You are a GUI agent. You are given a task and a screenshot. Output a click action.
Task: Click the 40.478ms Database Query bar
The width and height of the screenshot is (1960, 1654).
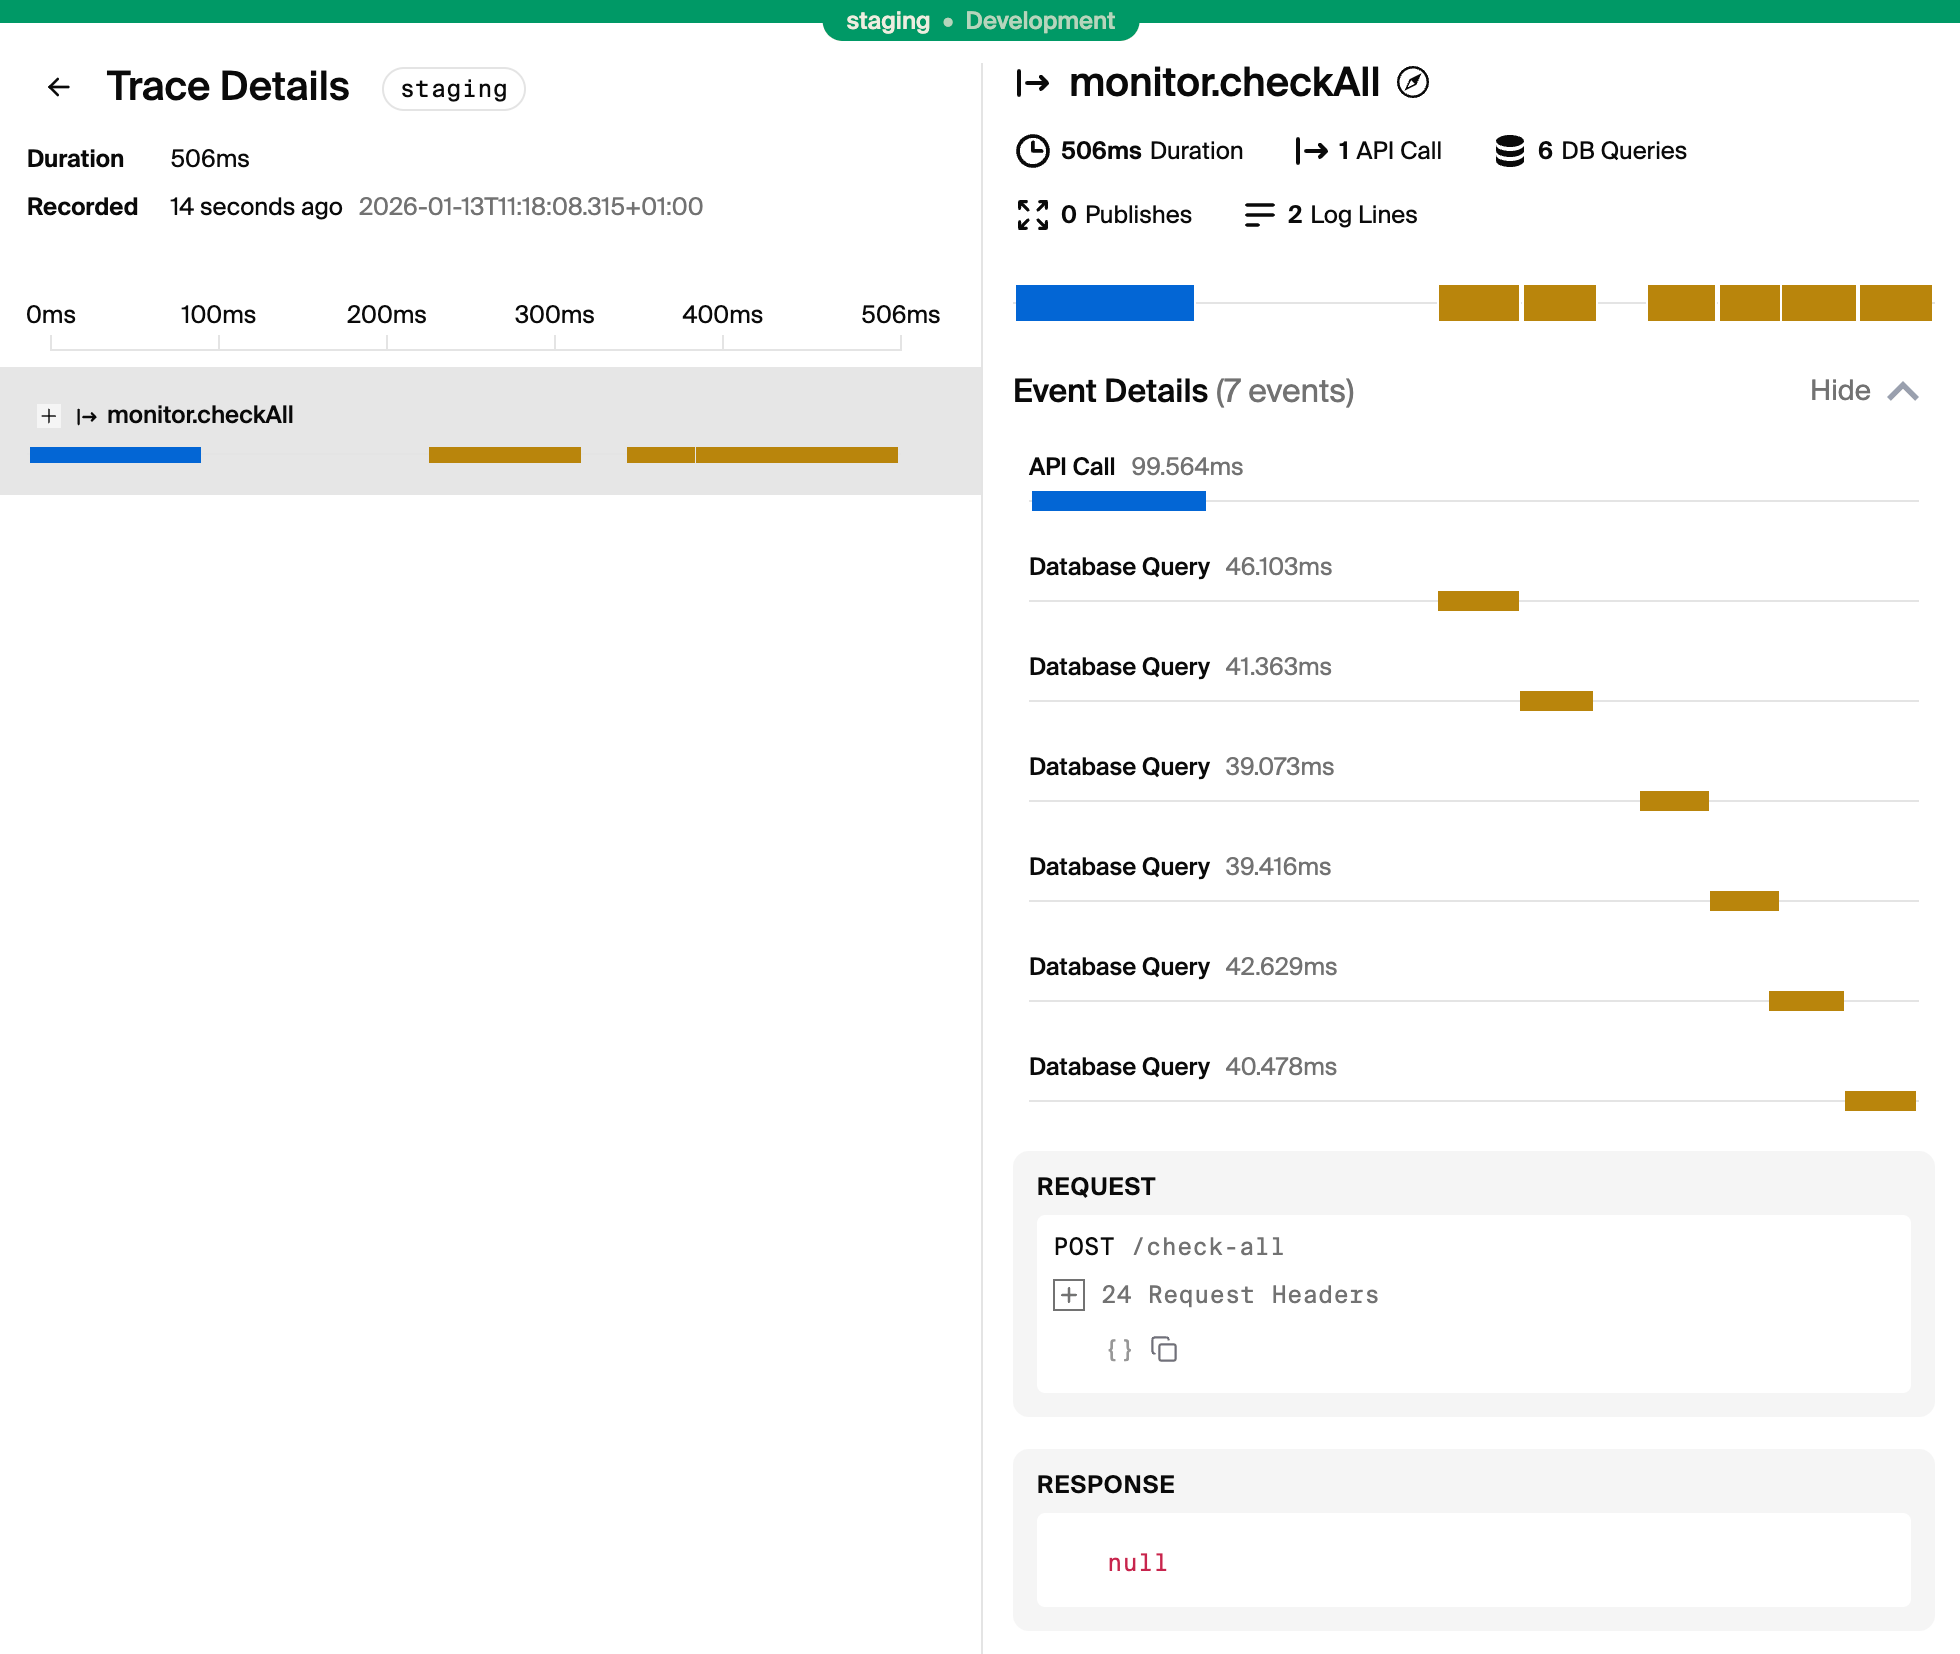pyautogui.click(x=1880, y=1101)
